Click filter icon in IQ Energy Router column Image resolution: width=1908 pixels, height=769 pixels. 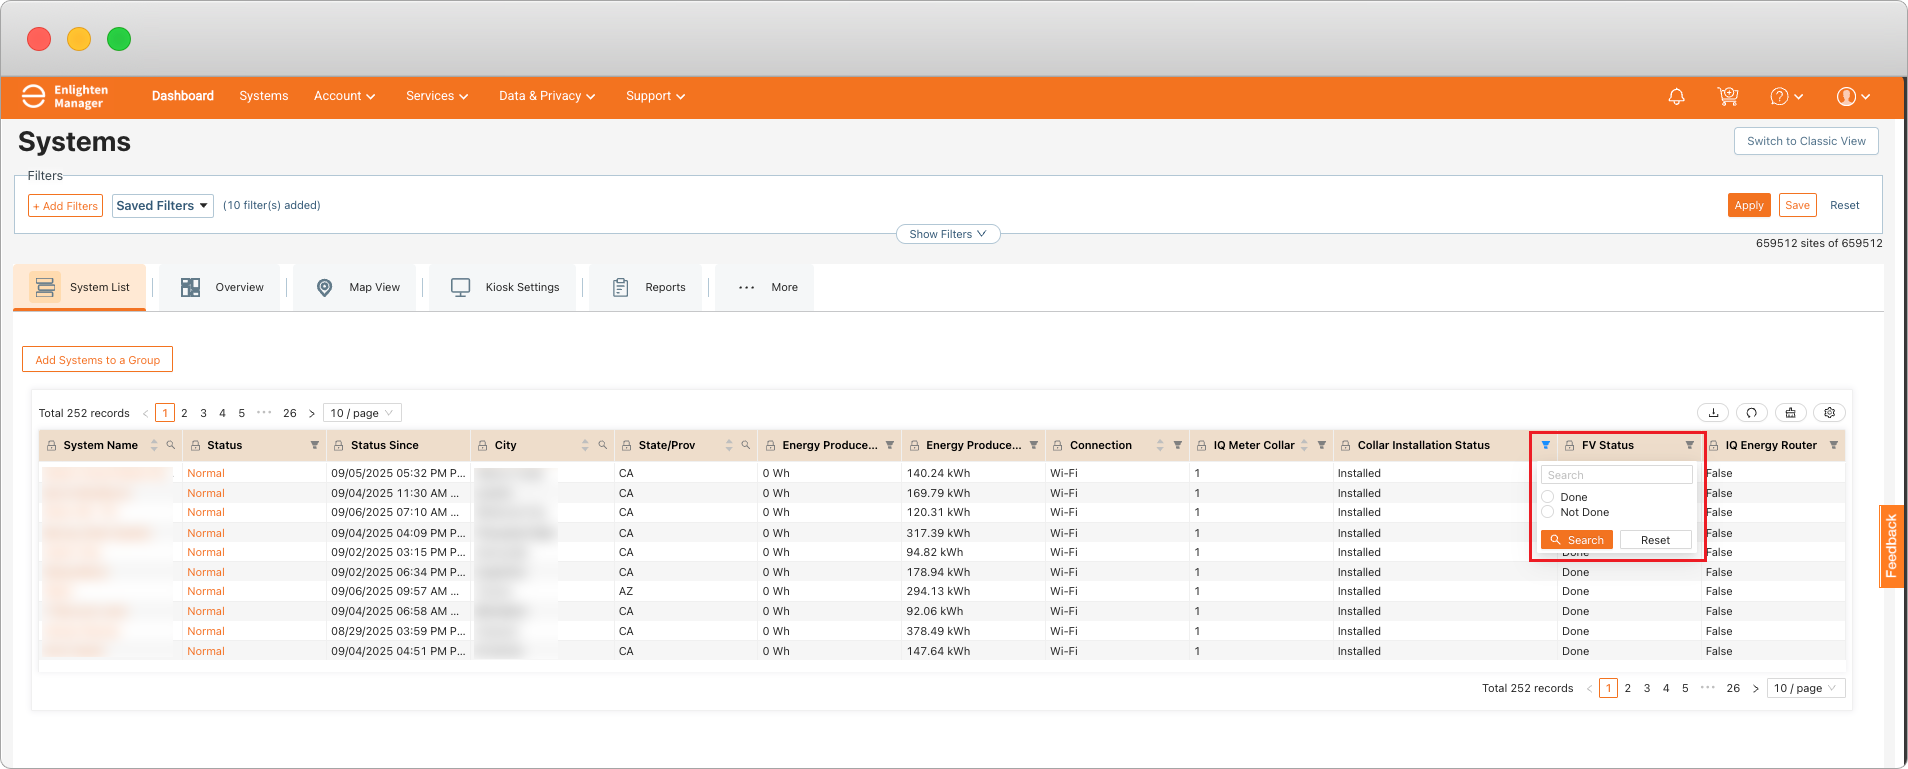tap(1834, 445)
